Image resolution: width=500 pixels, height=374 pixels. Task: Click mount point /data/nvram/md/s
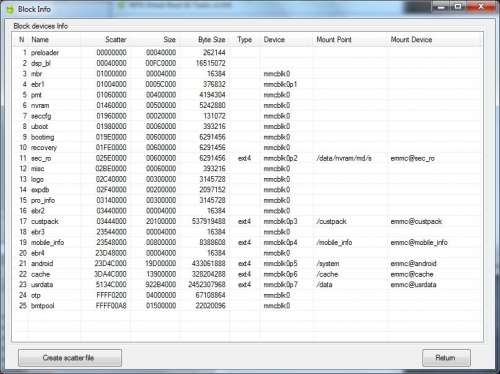(344, 158)
